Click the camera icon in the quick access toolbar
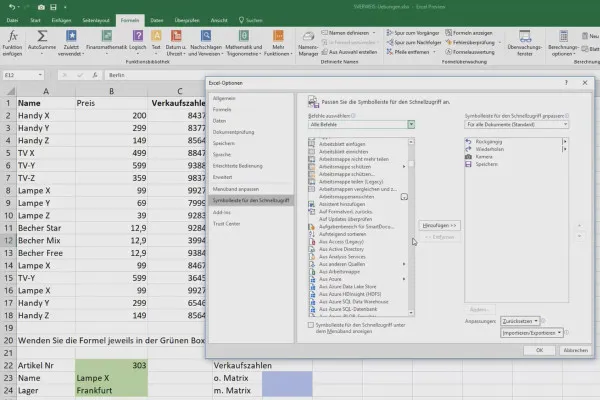The image size is (600, 400). [x=41, y=7]
